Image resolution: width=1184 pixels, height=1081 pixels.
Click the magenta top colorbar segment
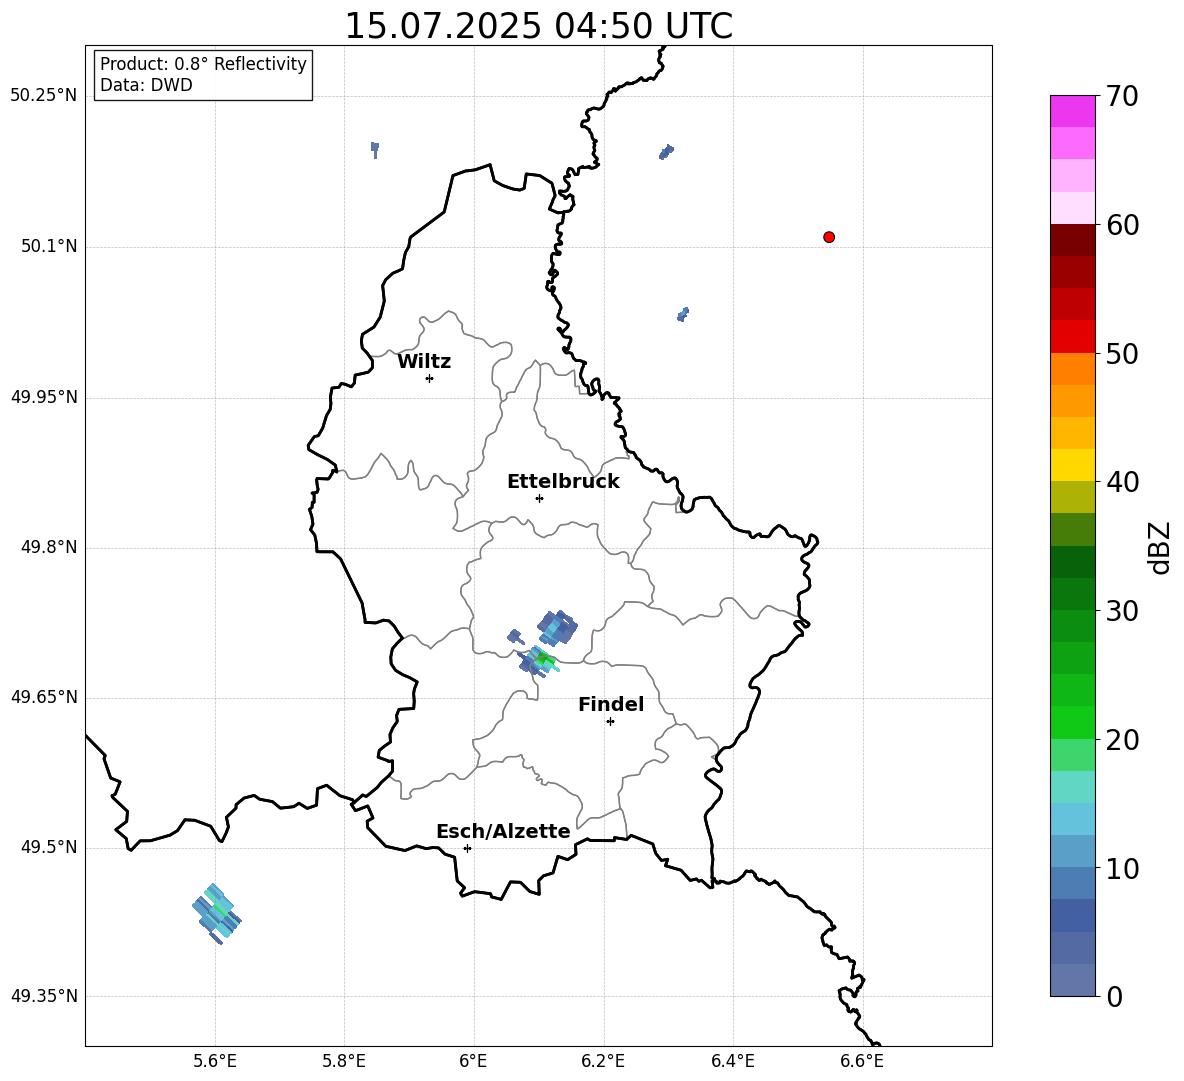point(1073,111)
